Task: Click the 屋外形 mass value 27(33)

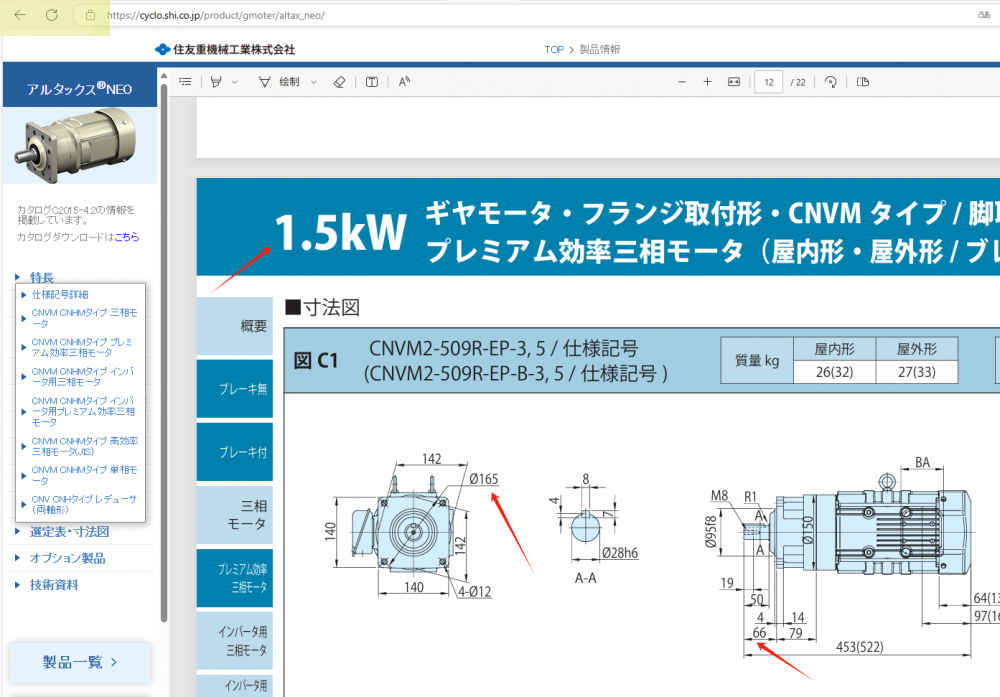Action: pyautogui.click(x=917, y=372)
